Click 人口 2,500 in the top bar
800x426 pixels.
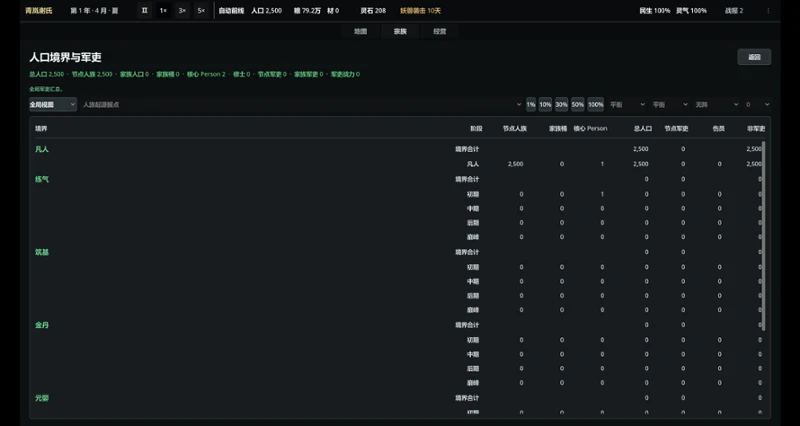tap(266, 10)
